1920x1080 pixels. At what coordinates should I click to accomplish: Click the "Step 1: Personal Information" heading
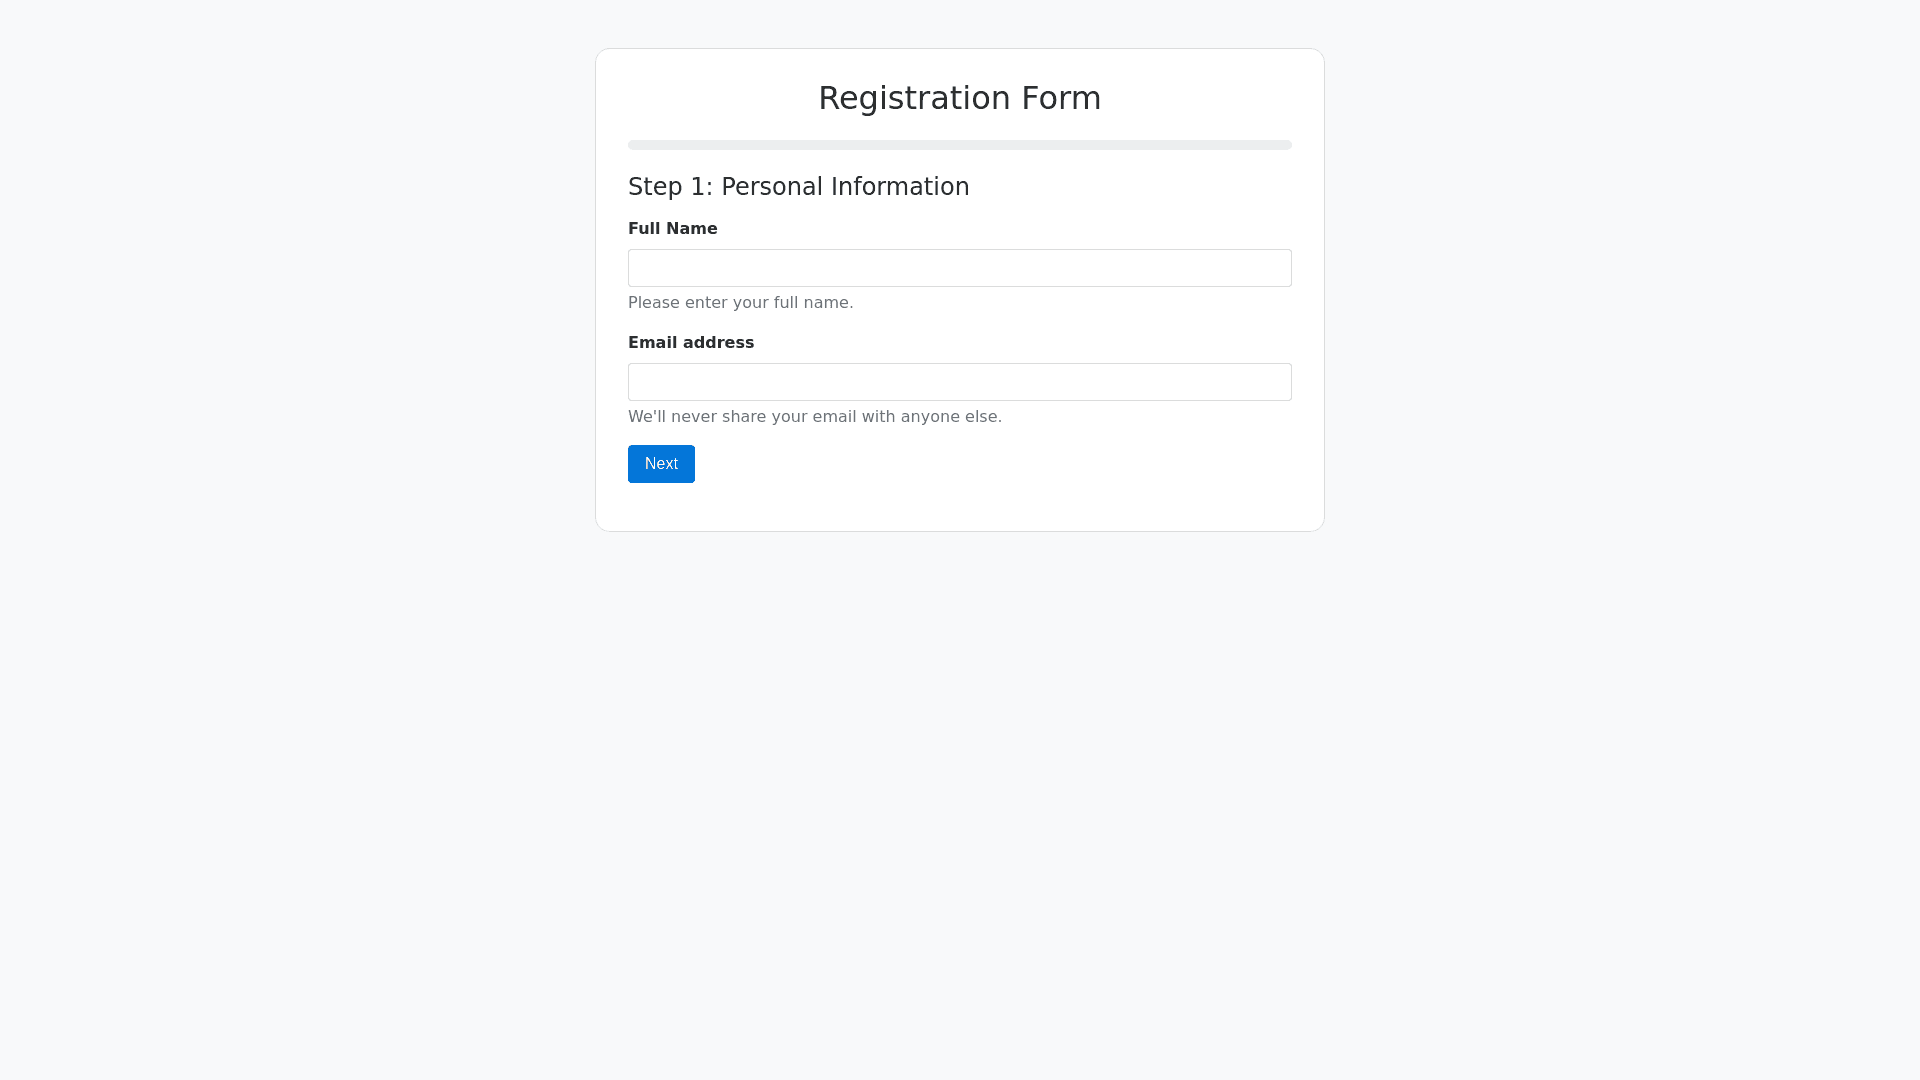tap(798, 187)
